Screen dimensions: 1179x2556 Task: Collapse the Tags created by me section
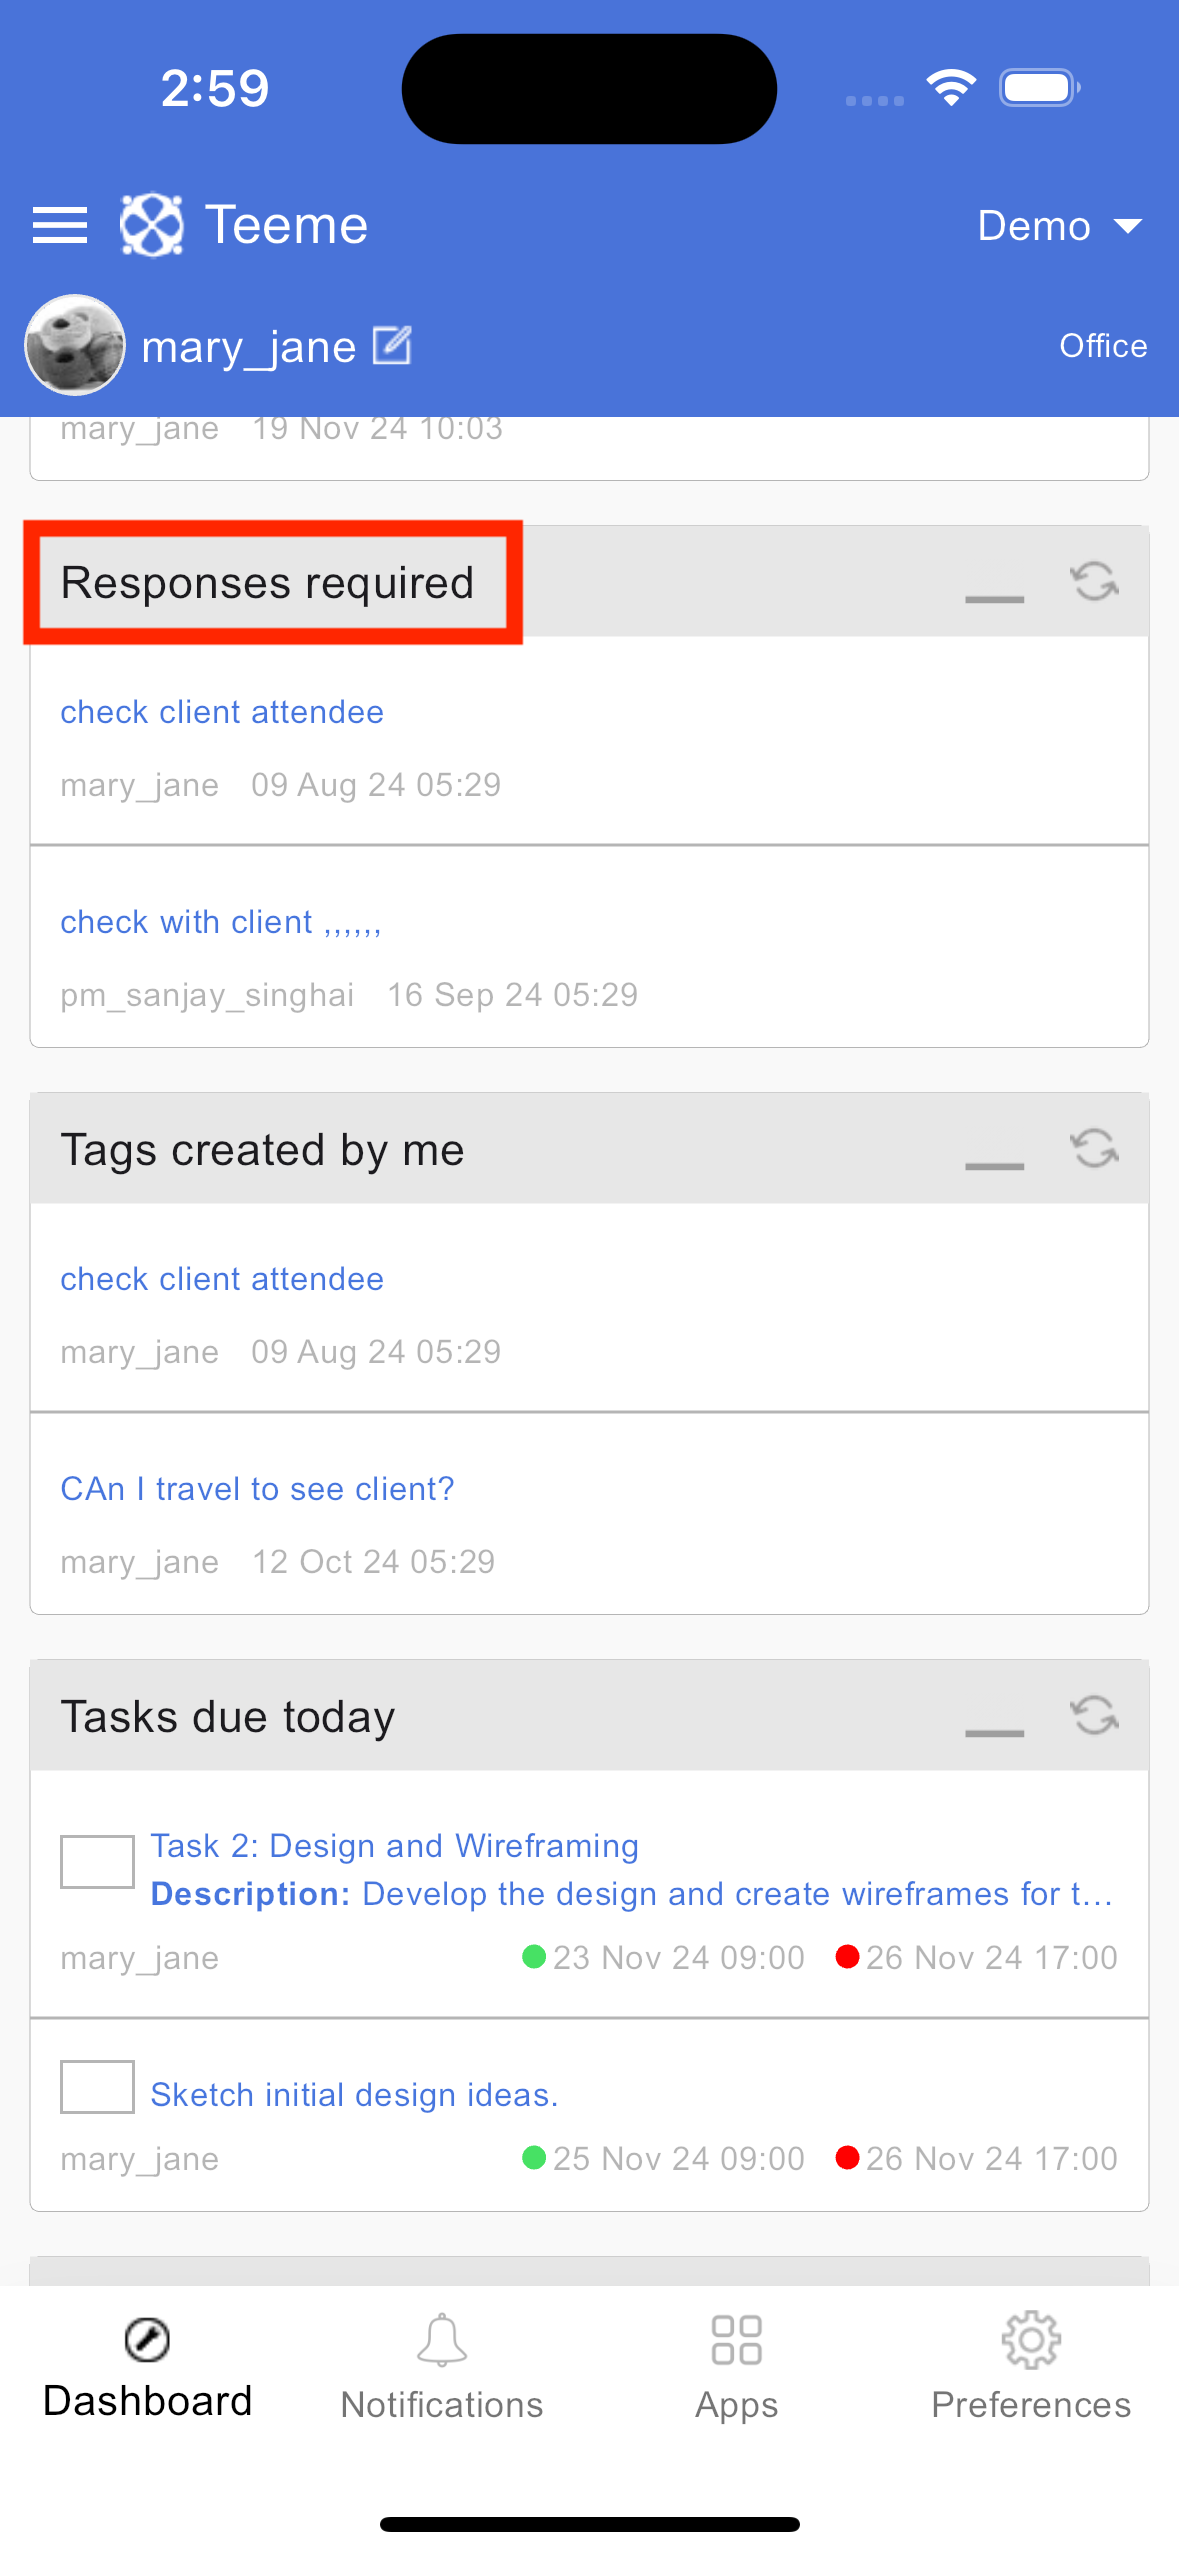pyautogui.click(x=994, y=1166)
